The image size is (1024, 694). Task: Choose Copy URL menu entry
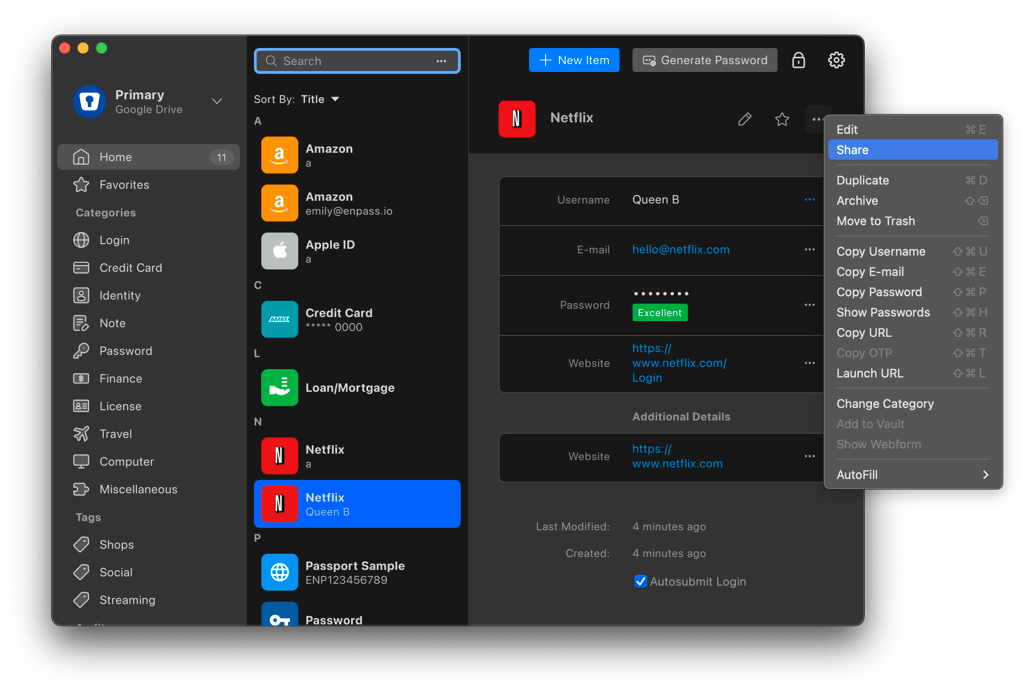click(912, 332)
